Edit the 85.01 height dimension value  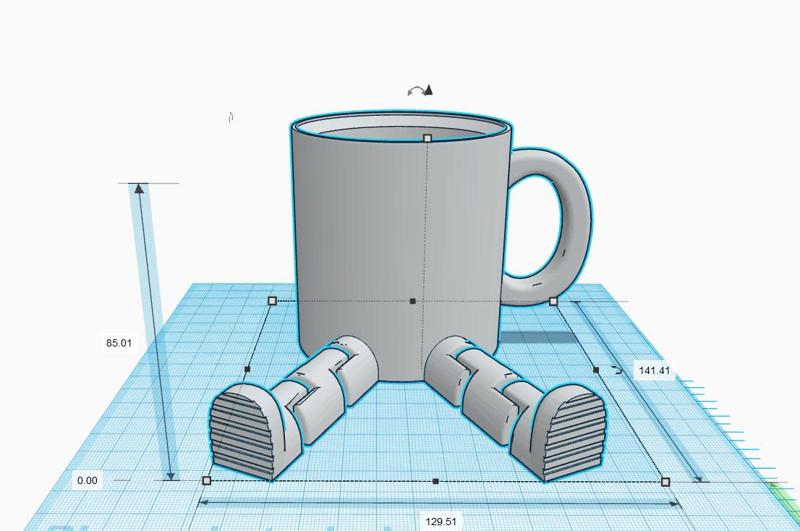click(119, 343)
